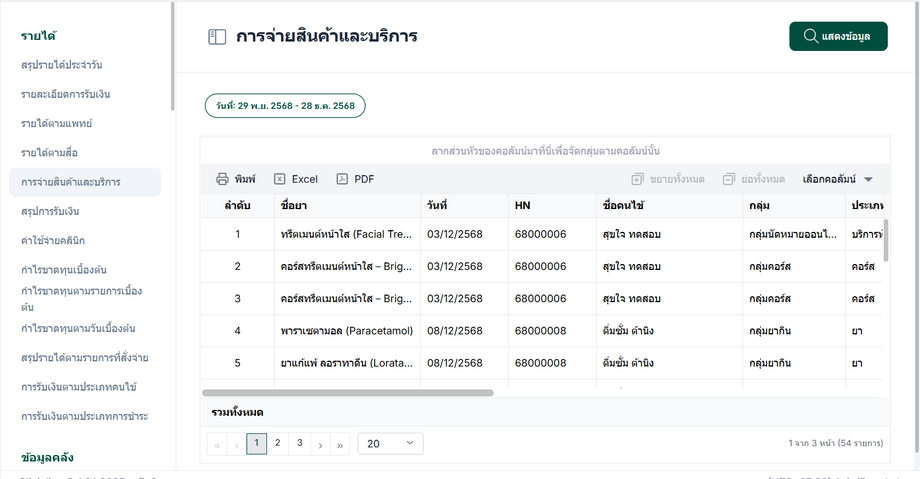Click the magnifier icon in the green button
Screen dimensions: 920x479
(x=809, y=37)
